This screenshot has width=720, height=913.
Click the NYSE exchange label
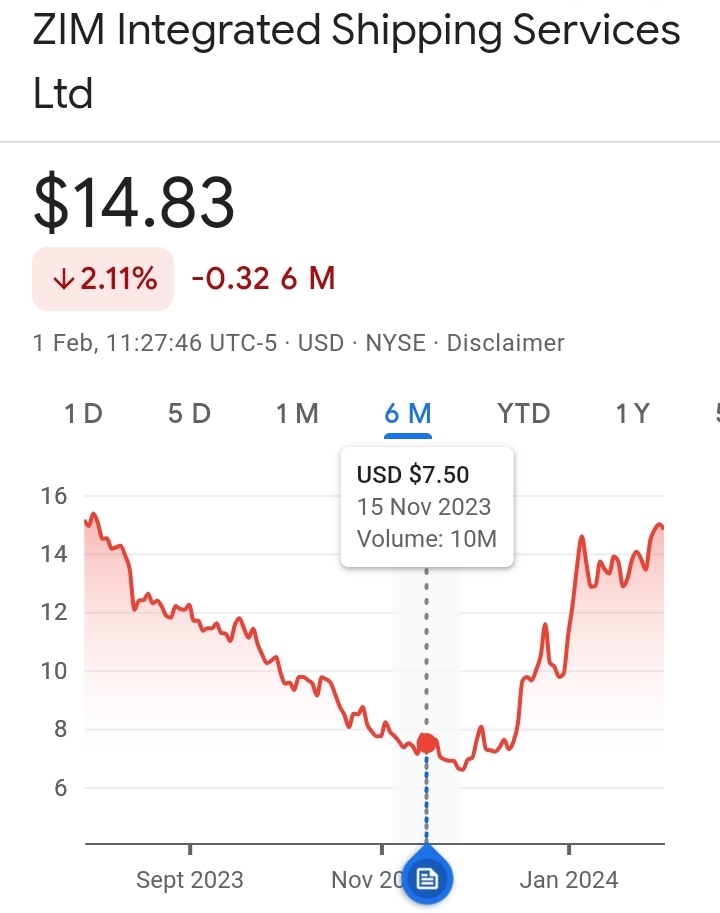(x=394, y=343)
